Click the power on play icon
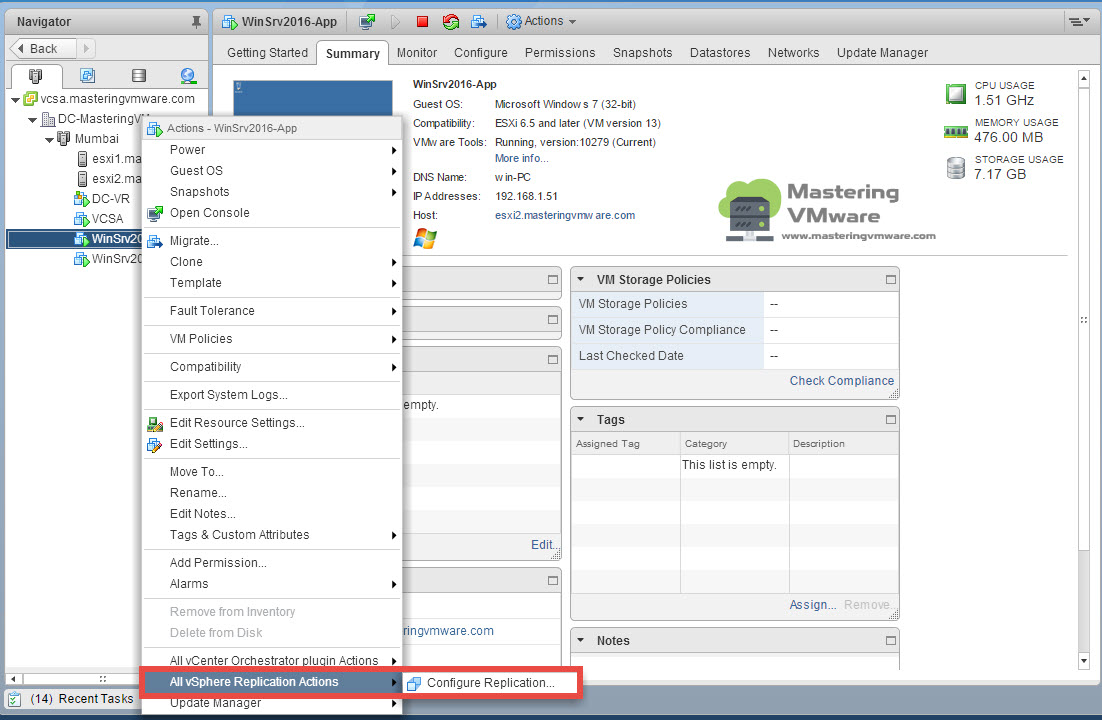 click(395, 22)
